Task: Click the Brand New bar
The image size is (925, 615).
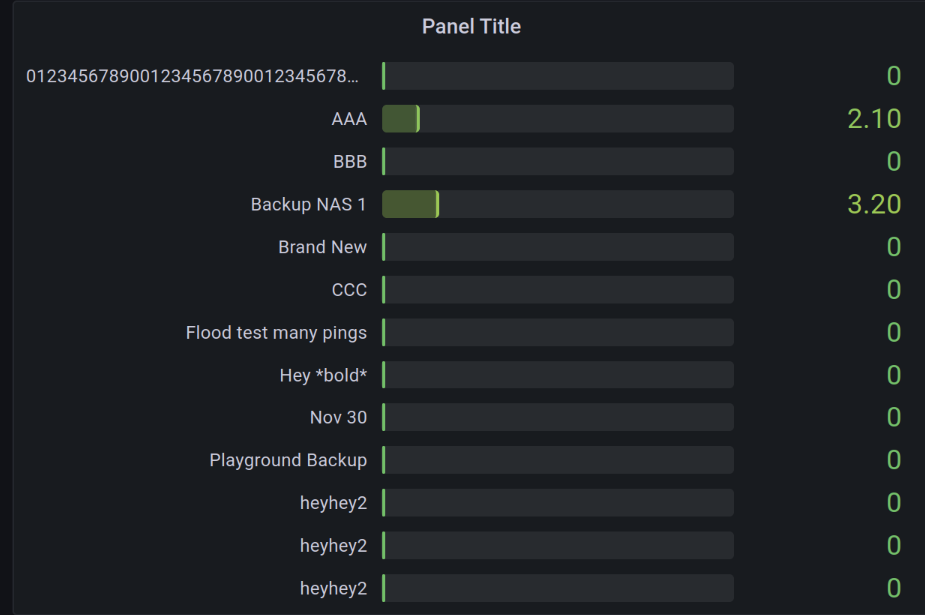Action: (x=558, y=247)
